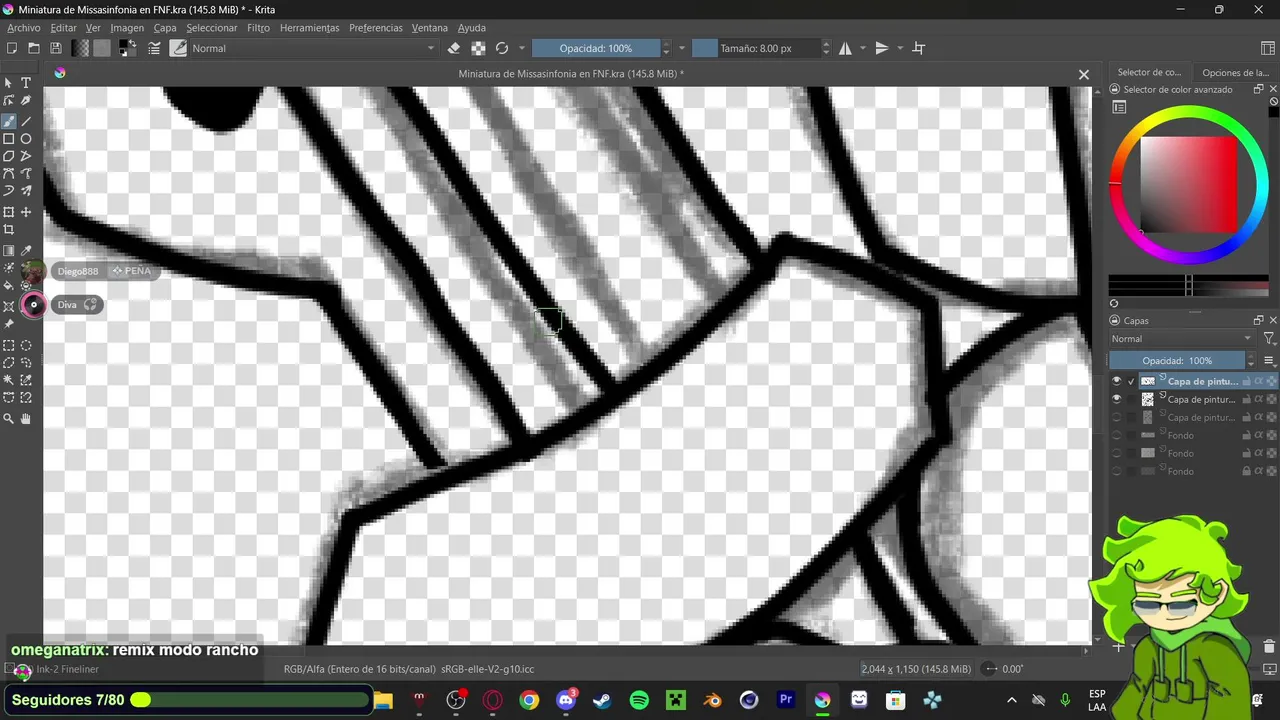Open Steam from the taskbar
The height and width of the screenshot is (720, 1280).
602,700
